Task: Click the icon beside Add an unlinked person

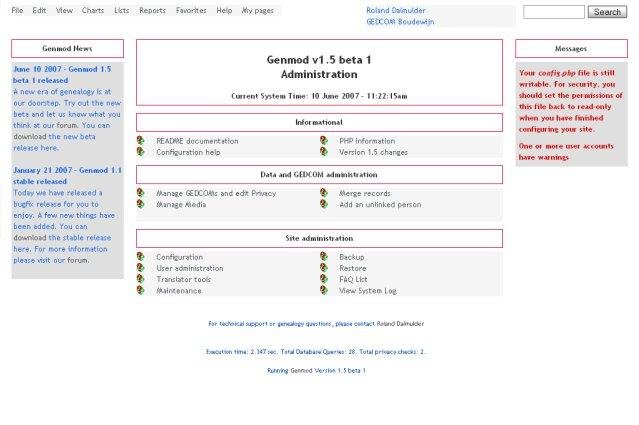Action: point(324,204)
